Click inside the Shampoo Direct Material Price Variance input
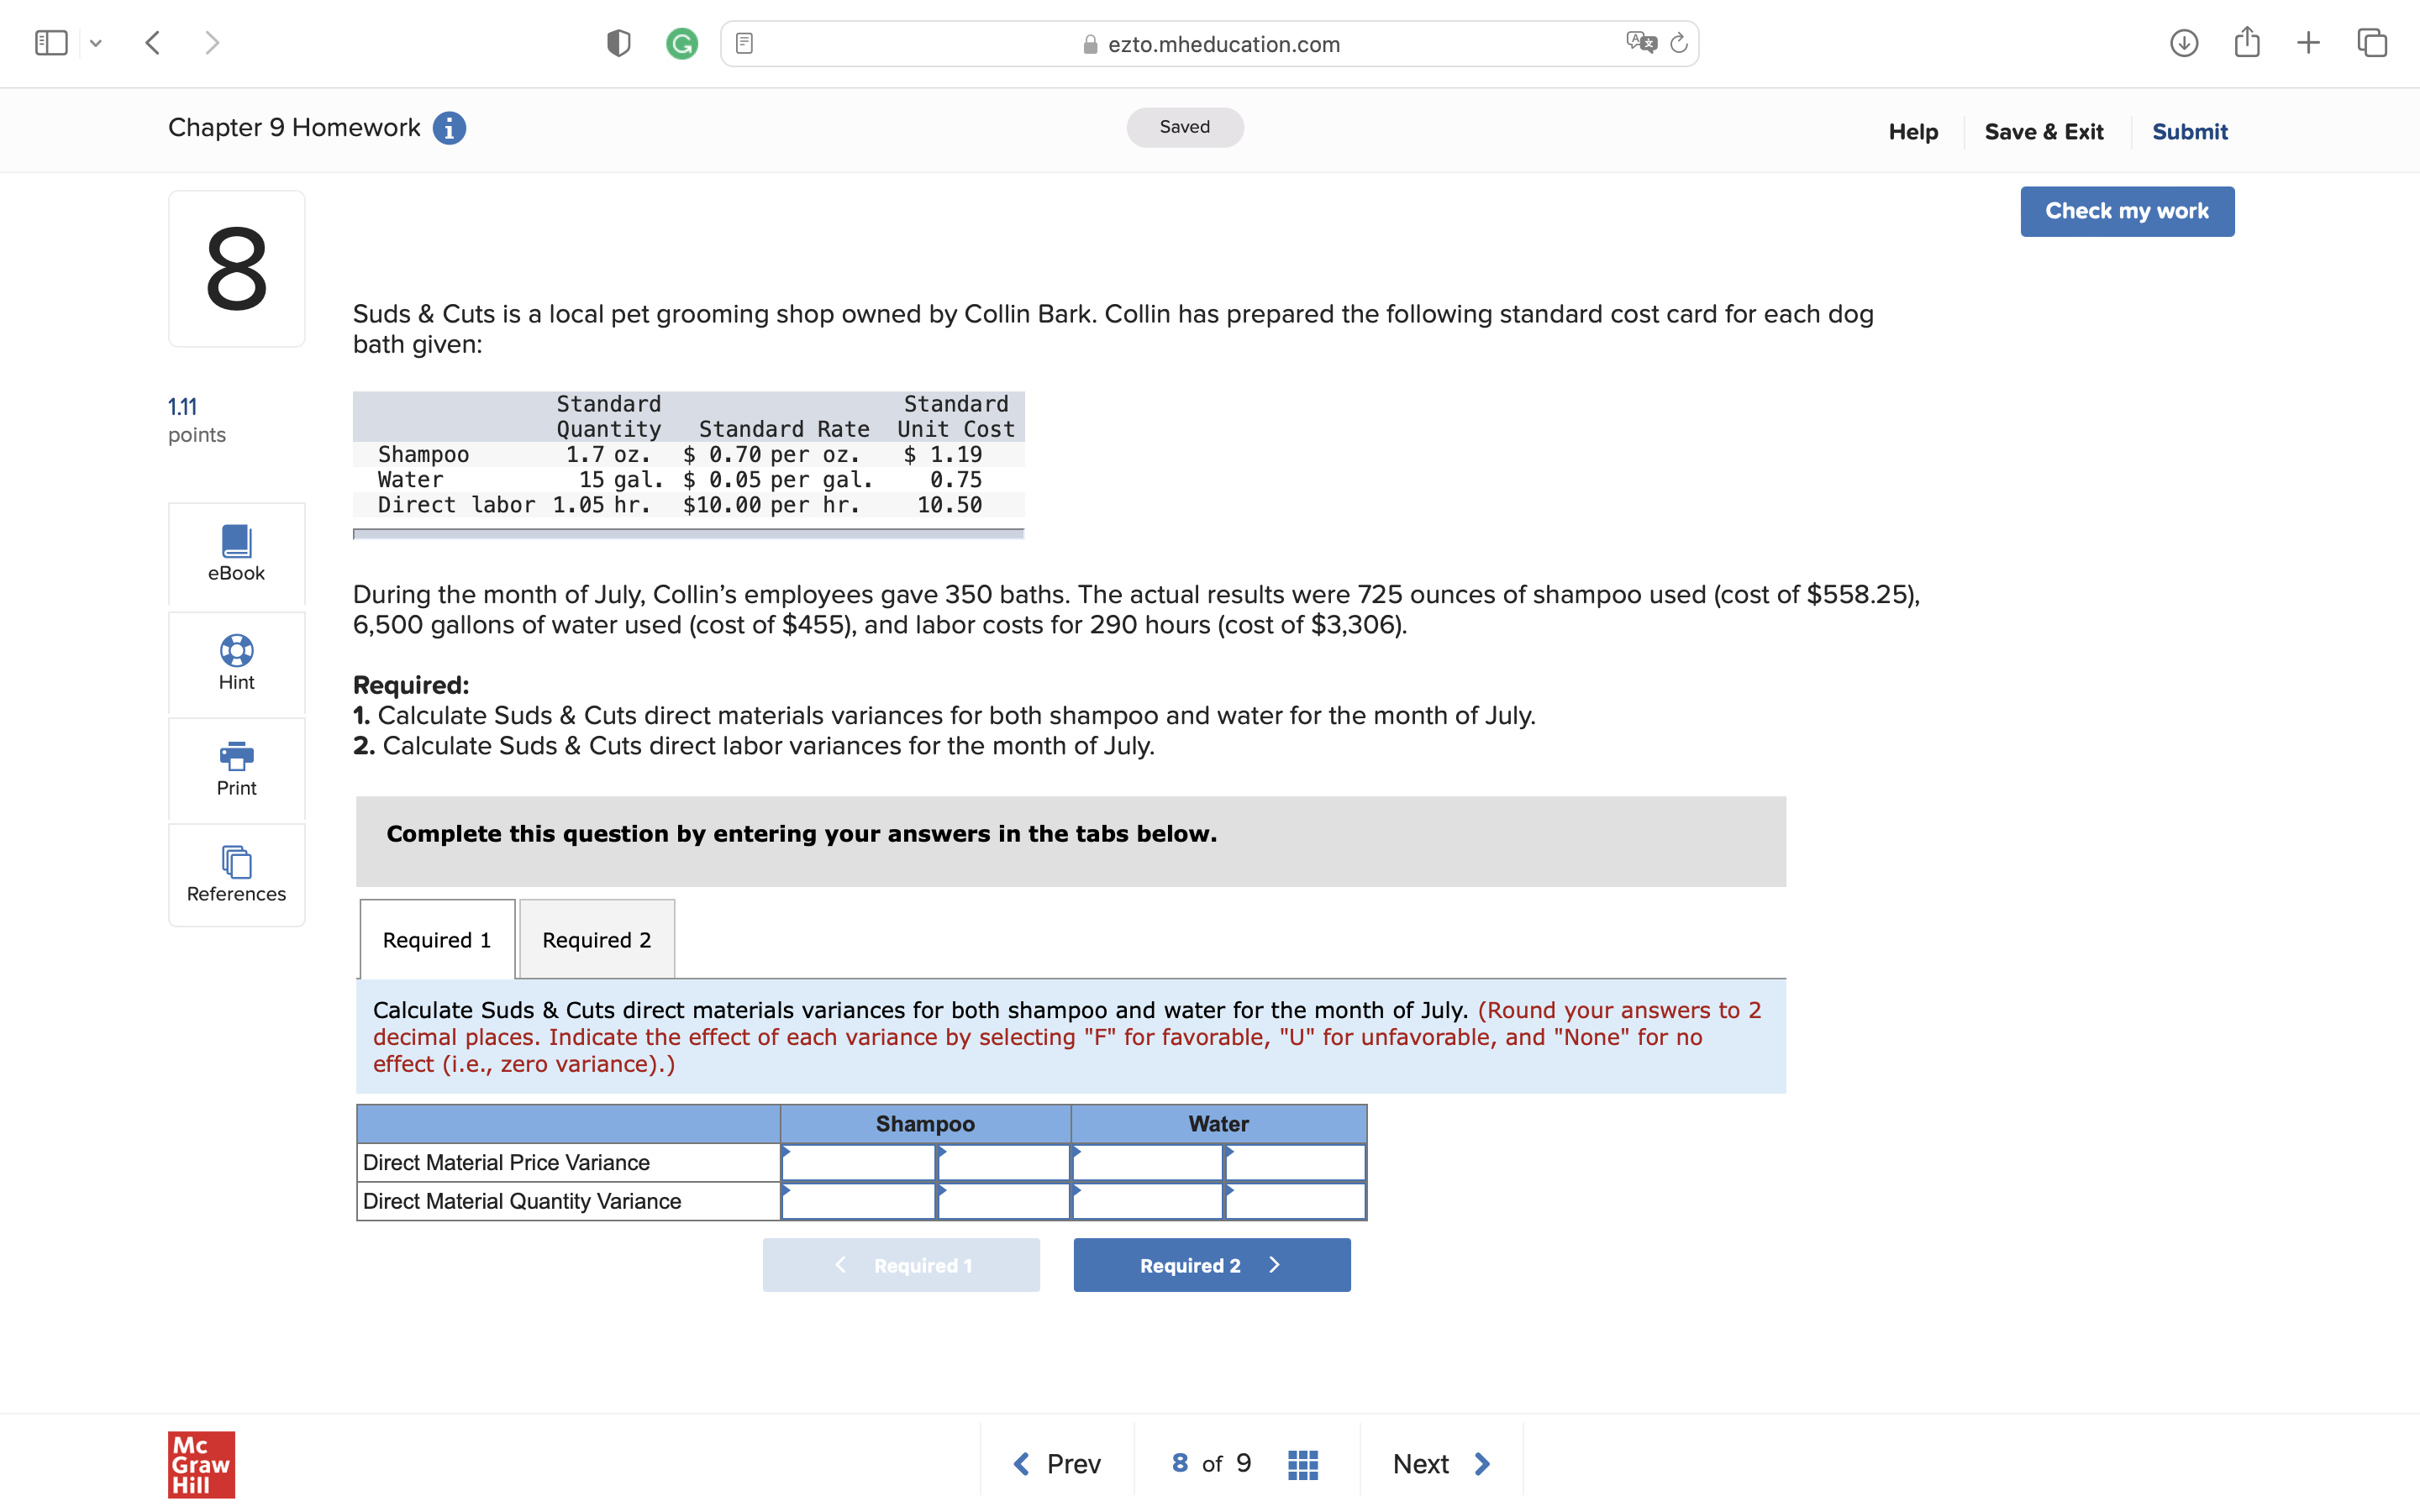Image resolution: width=2420 pixels, height=1512 pixels. pyautogui.click(x=857, y=1162)
